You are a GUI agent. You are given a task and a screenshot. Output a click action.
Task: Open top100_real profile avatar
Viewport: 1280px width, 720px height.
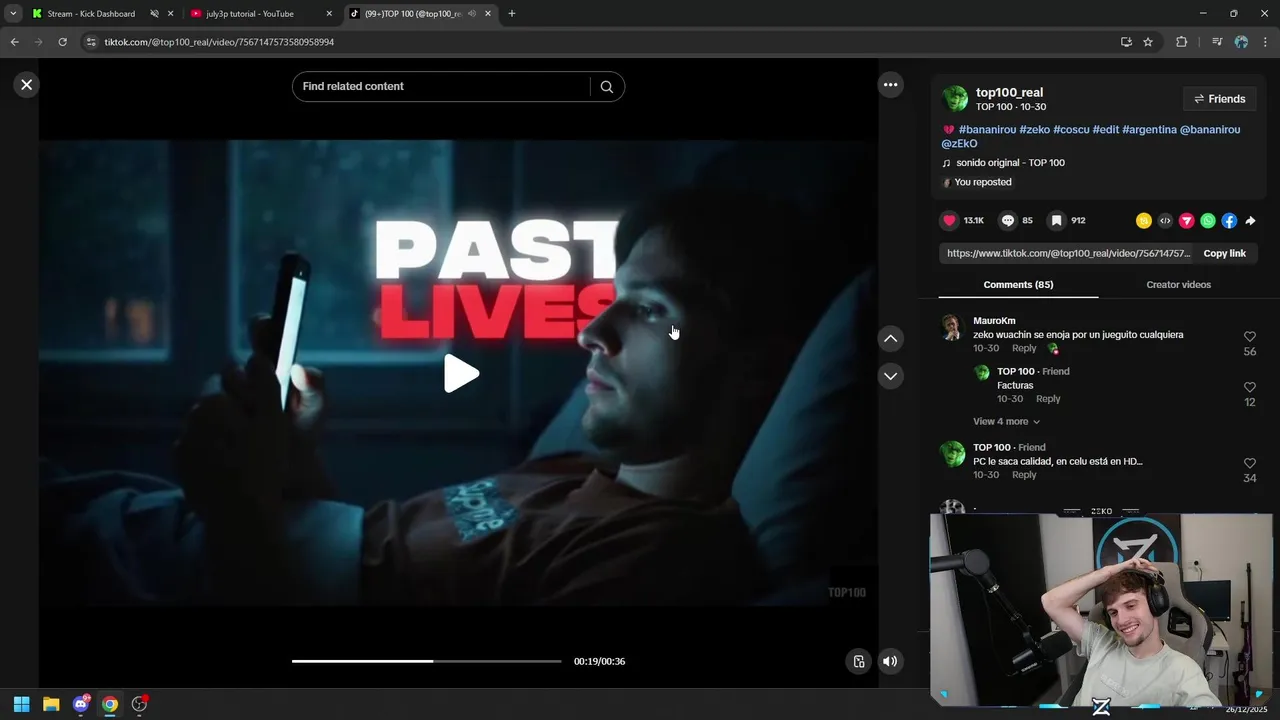coord(956,98)
